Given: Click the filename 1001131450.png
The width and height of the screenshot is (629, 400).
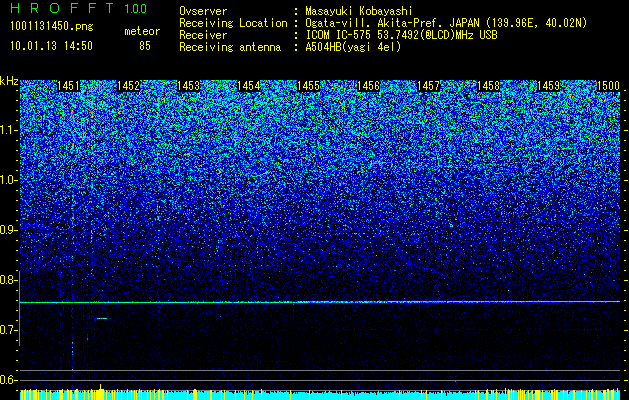Looking at the screenshot, I should (52, 26).
